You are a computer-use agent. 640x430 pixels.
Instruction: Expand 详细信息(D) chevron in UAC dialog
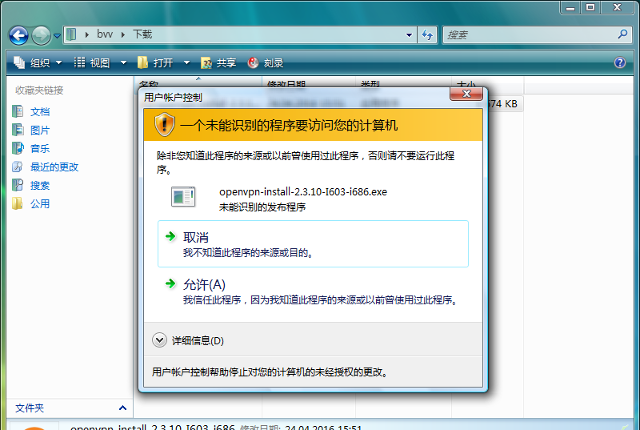[x=159, y=340]
